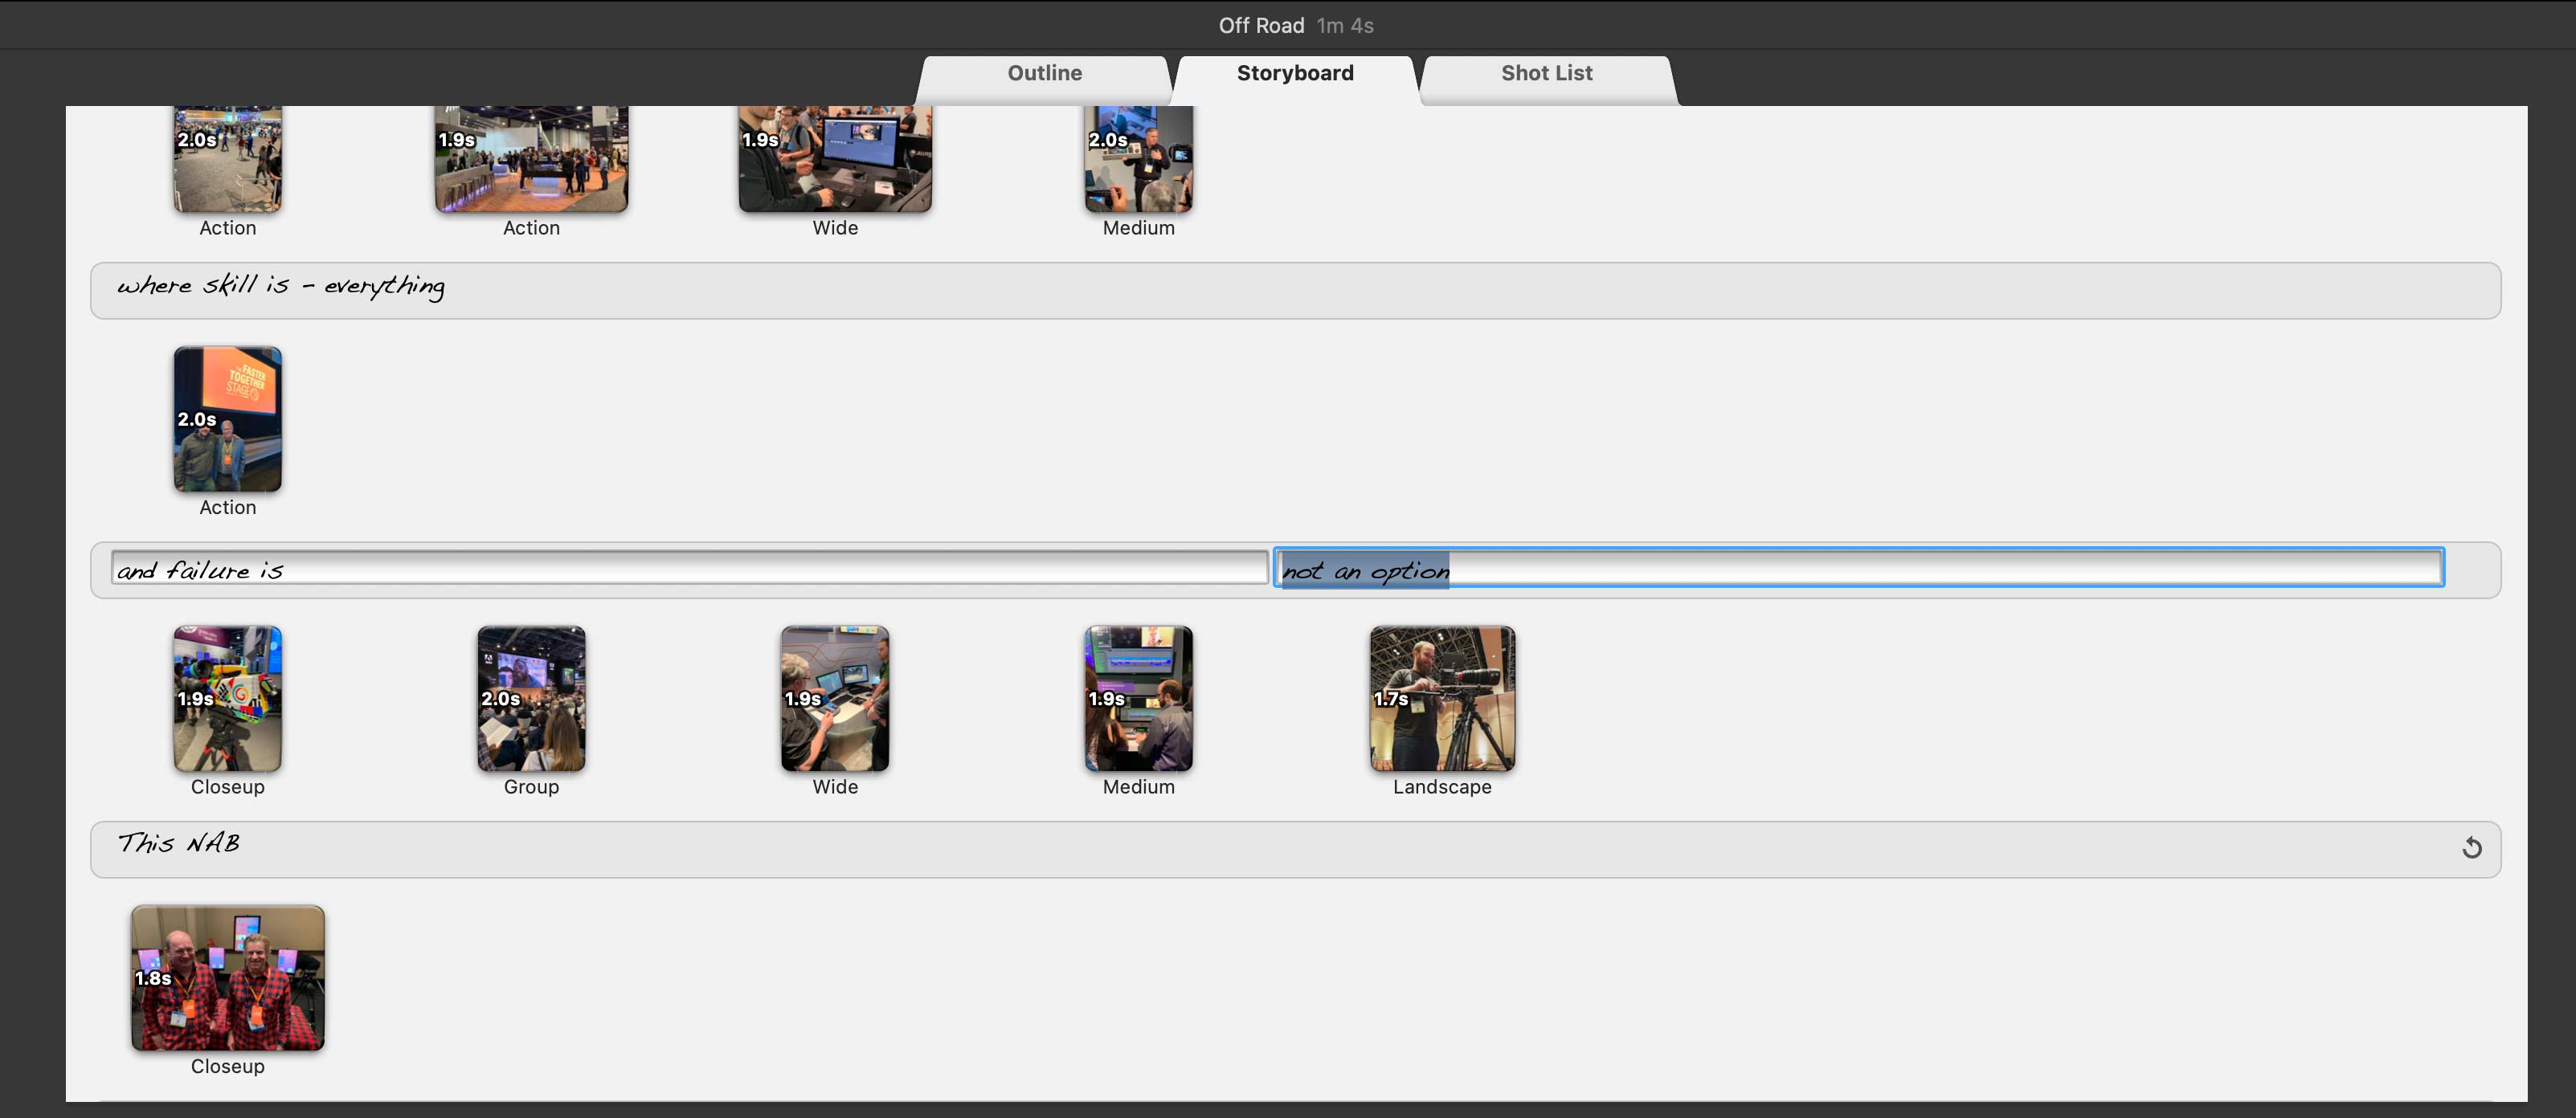2576x1118 pixels.
Task: Select the 1.9s colorful camera Closeup thumbnail
Action: pyautogui.click(x=228, y=698)
